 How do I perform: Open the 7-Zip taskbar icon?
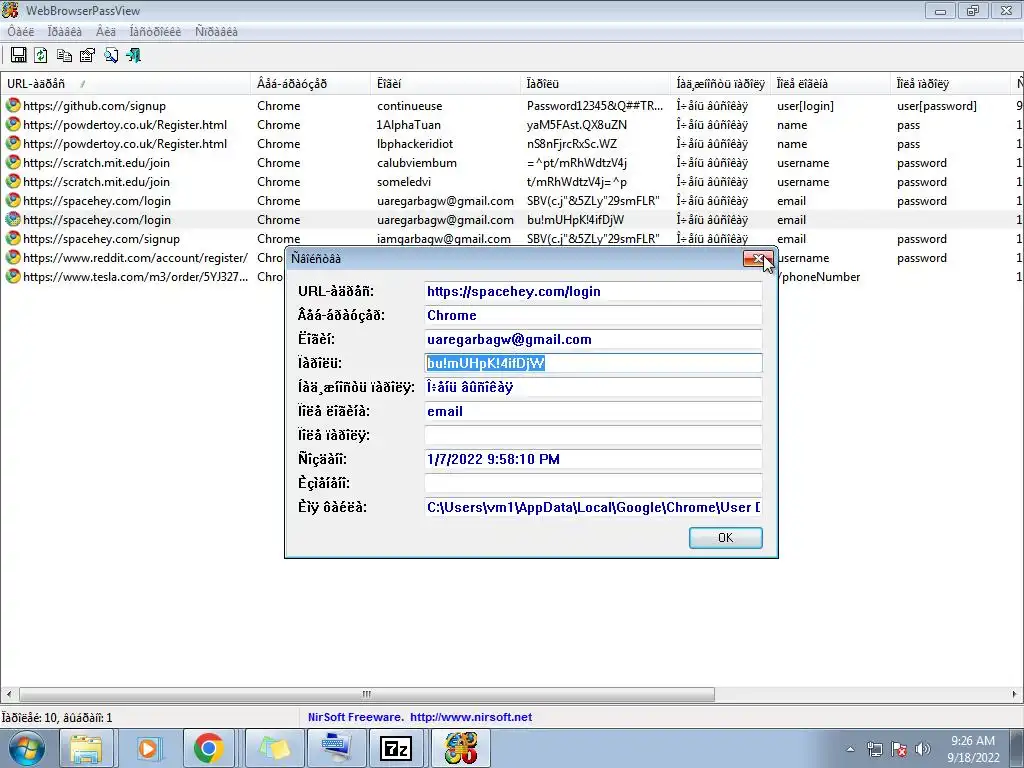(396, 748)
